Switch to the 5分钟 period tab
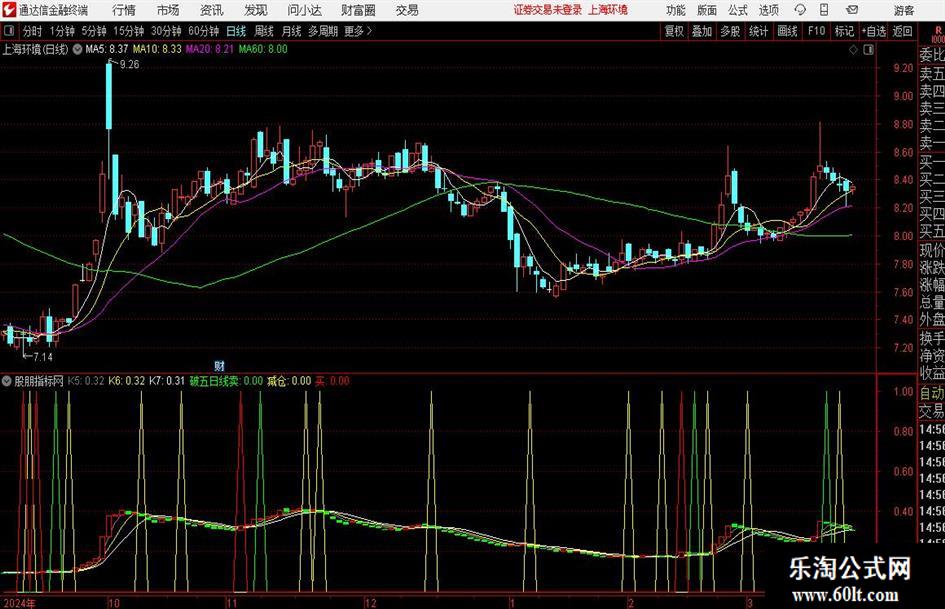Image resolution: width=945 pixels, height=609 pixels. [x=94, y=31]
